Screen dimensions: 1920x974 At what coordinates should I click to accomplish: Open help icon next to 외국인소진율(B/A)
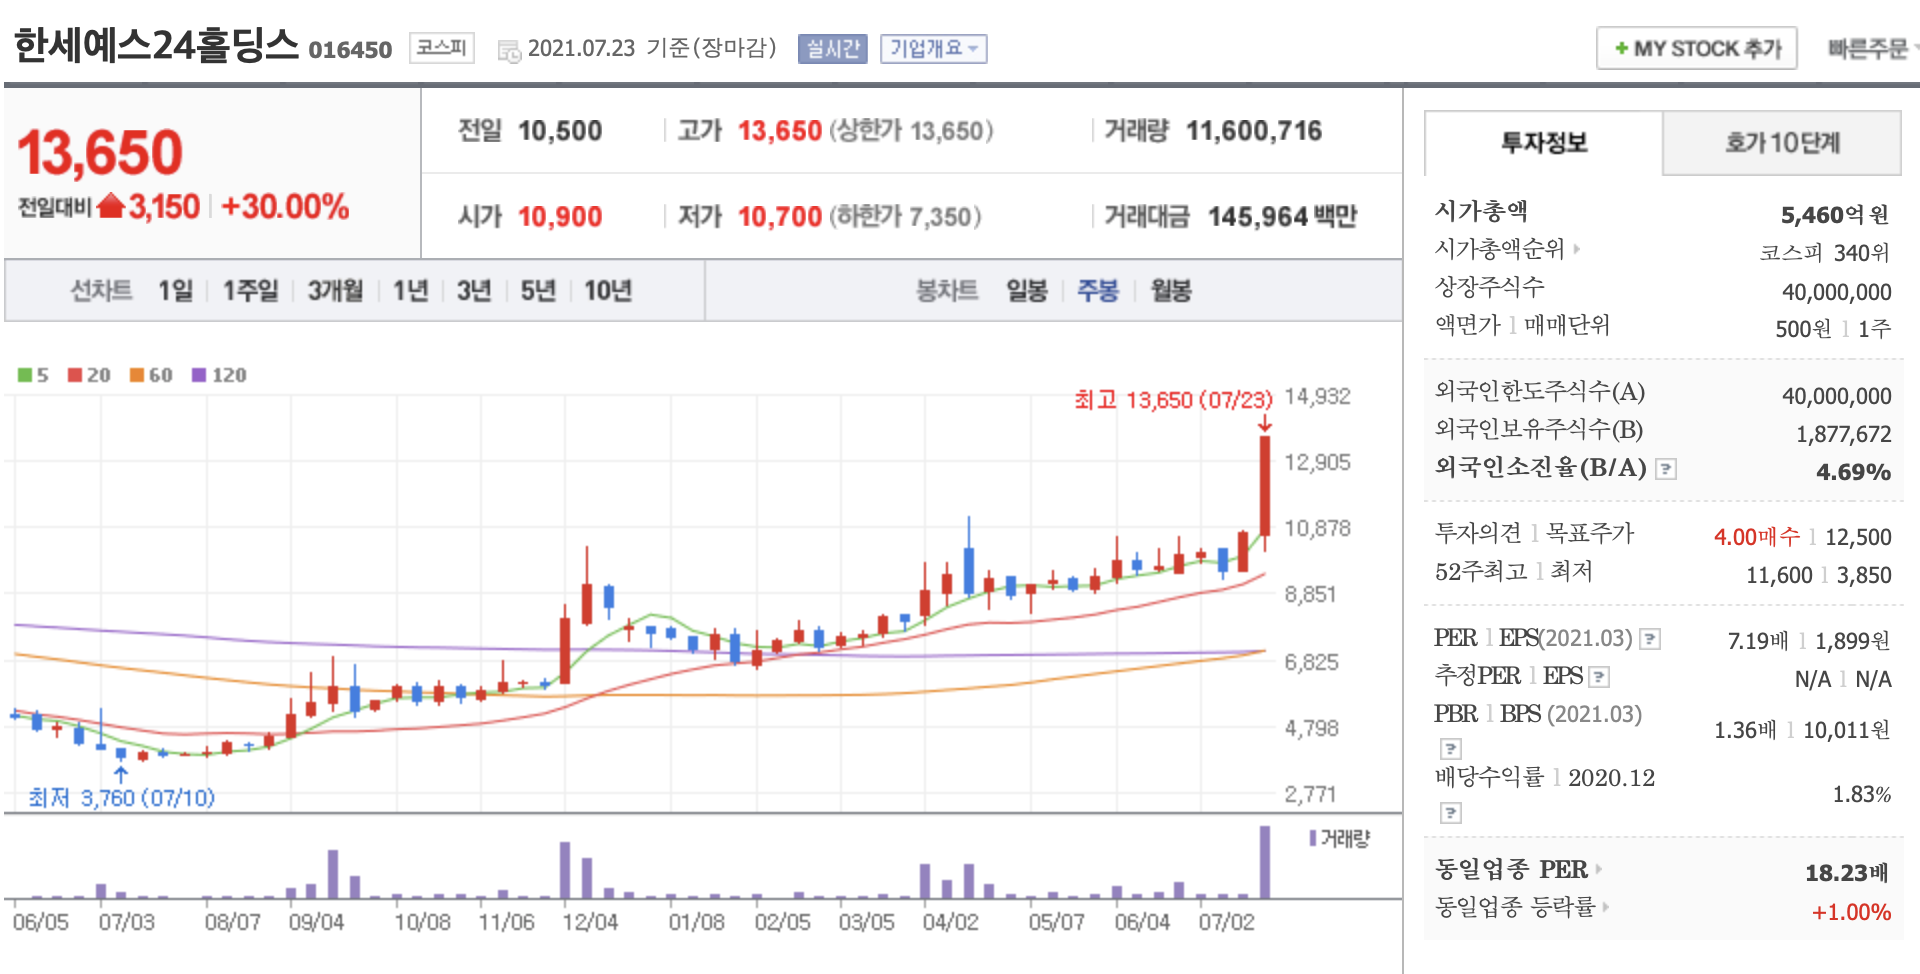tap(1665, 469)
